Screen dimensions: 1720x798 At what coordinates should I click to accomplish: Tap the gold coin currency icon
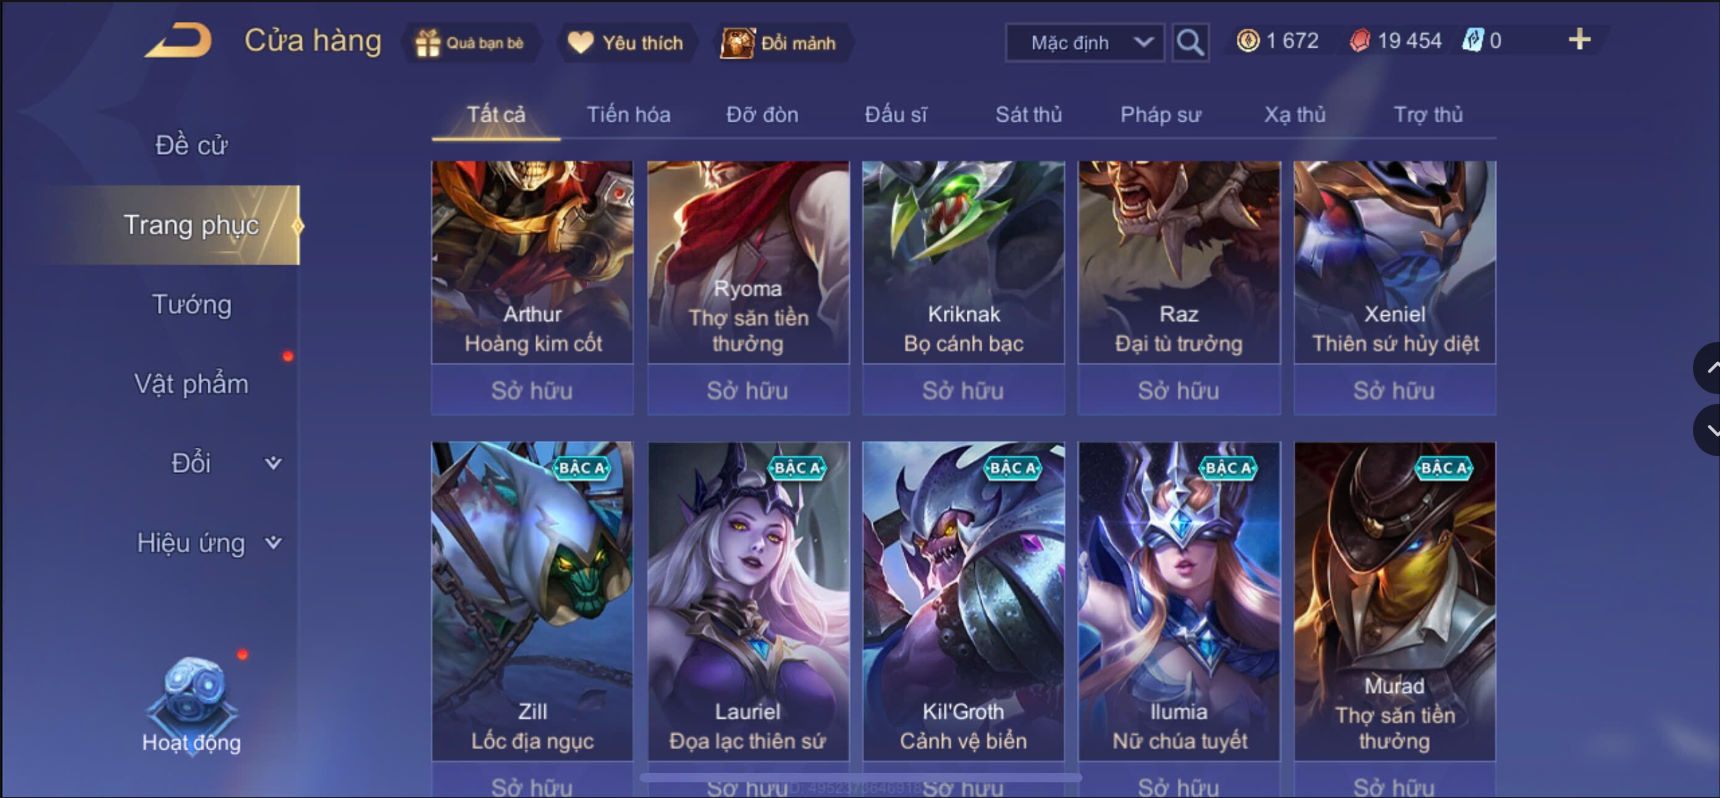click(x=1248, y=41)
